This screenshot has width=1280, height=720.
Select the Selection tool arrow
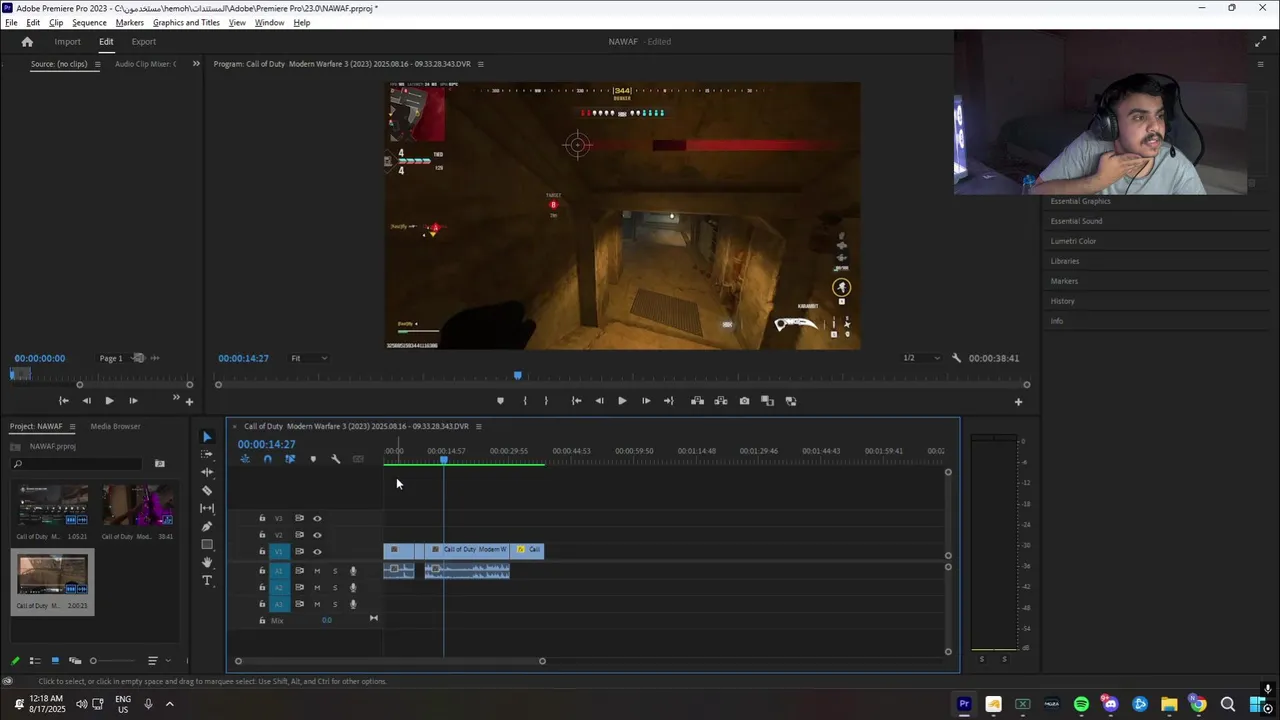click(207, 437)
